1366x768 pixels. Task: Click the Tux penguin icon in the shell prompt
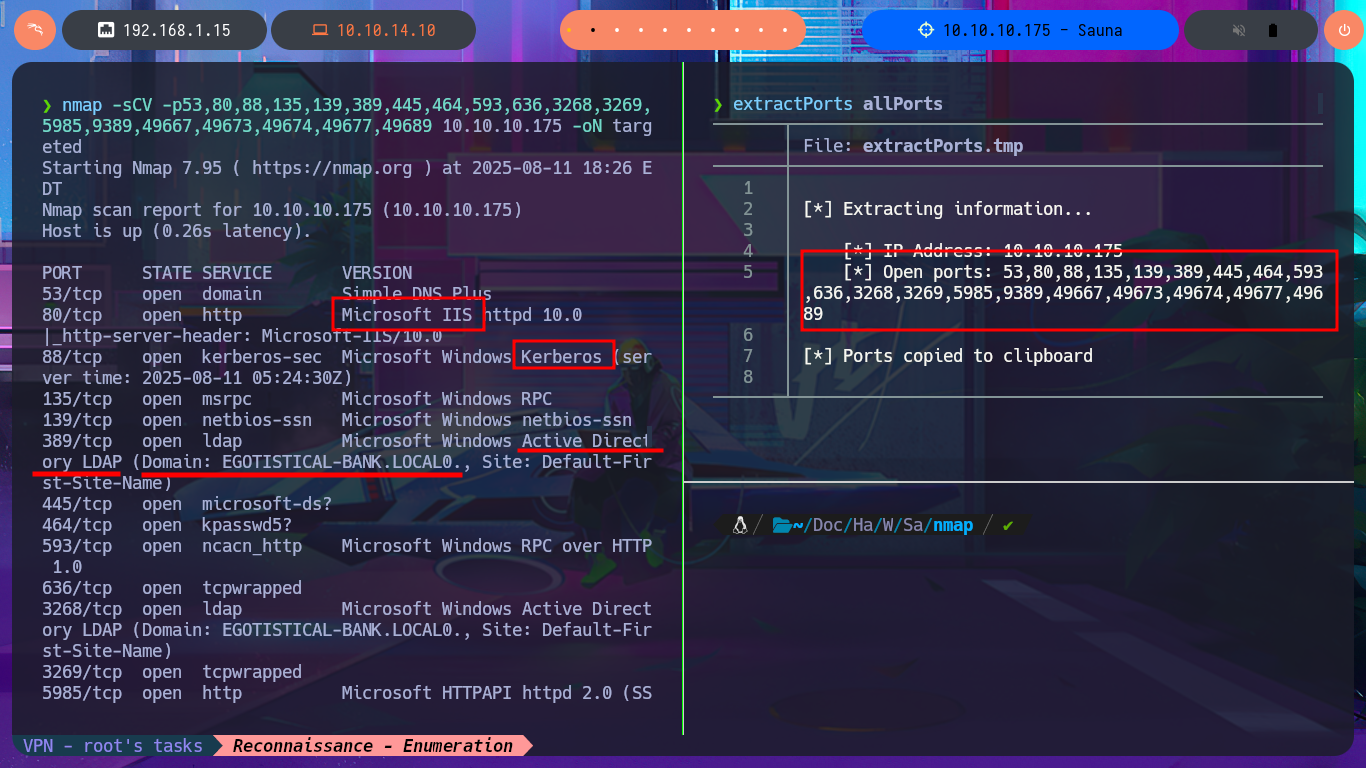coord(741,525)
